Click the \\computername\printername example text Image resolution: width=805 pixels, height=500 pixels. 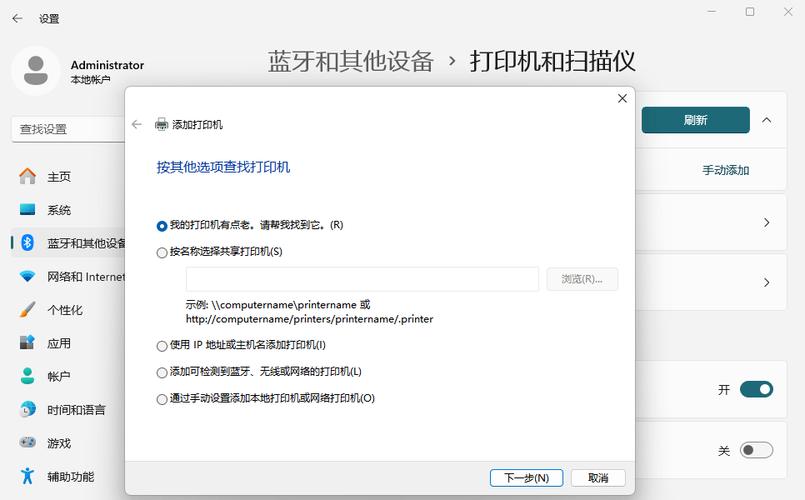click(284, 304)
